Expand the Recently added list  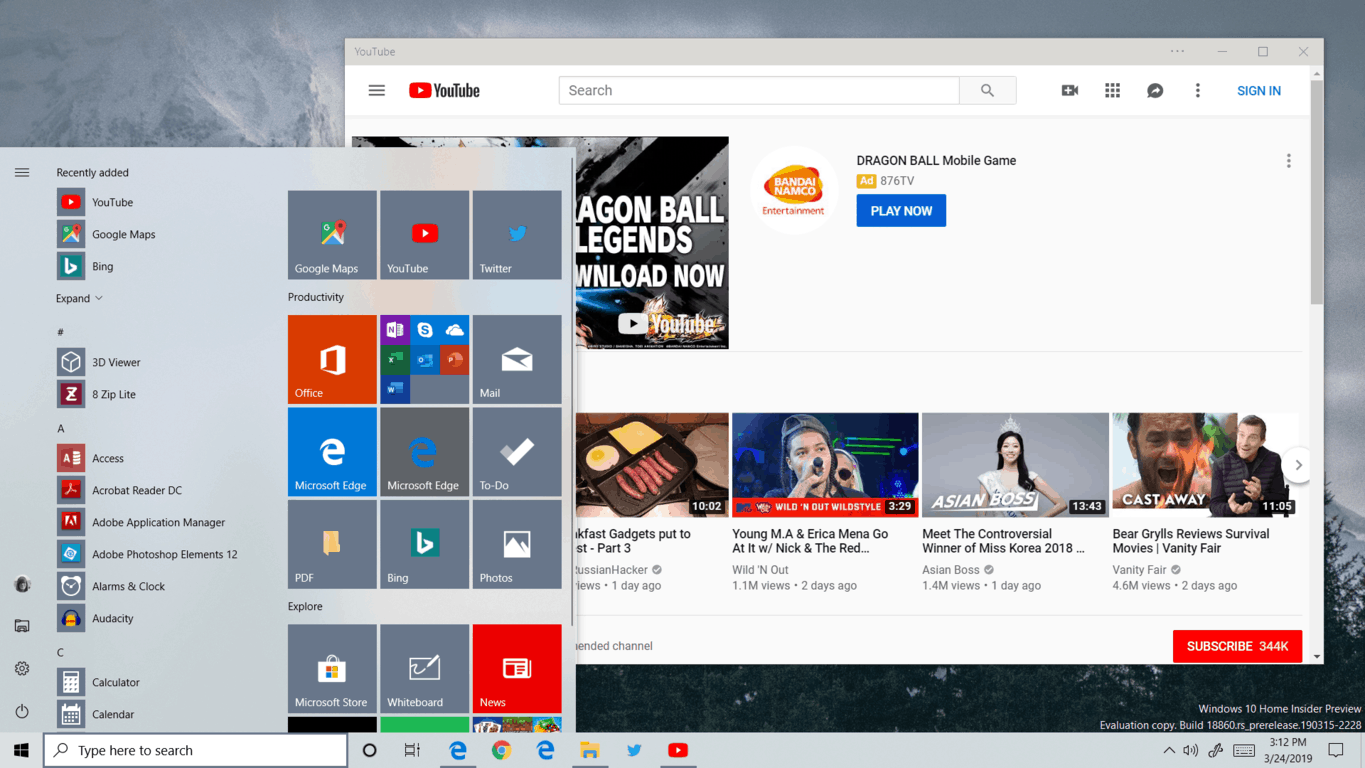point(79,298)
